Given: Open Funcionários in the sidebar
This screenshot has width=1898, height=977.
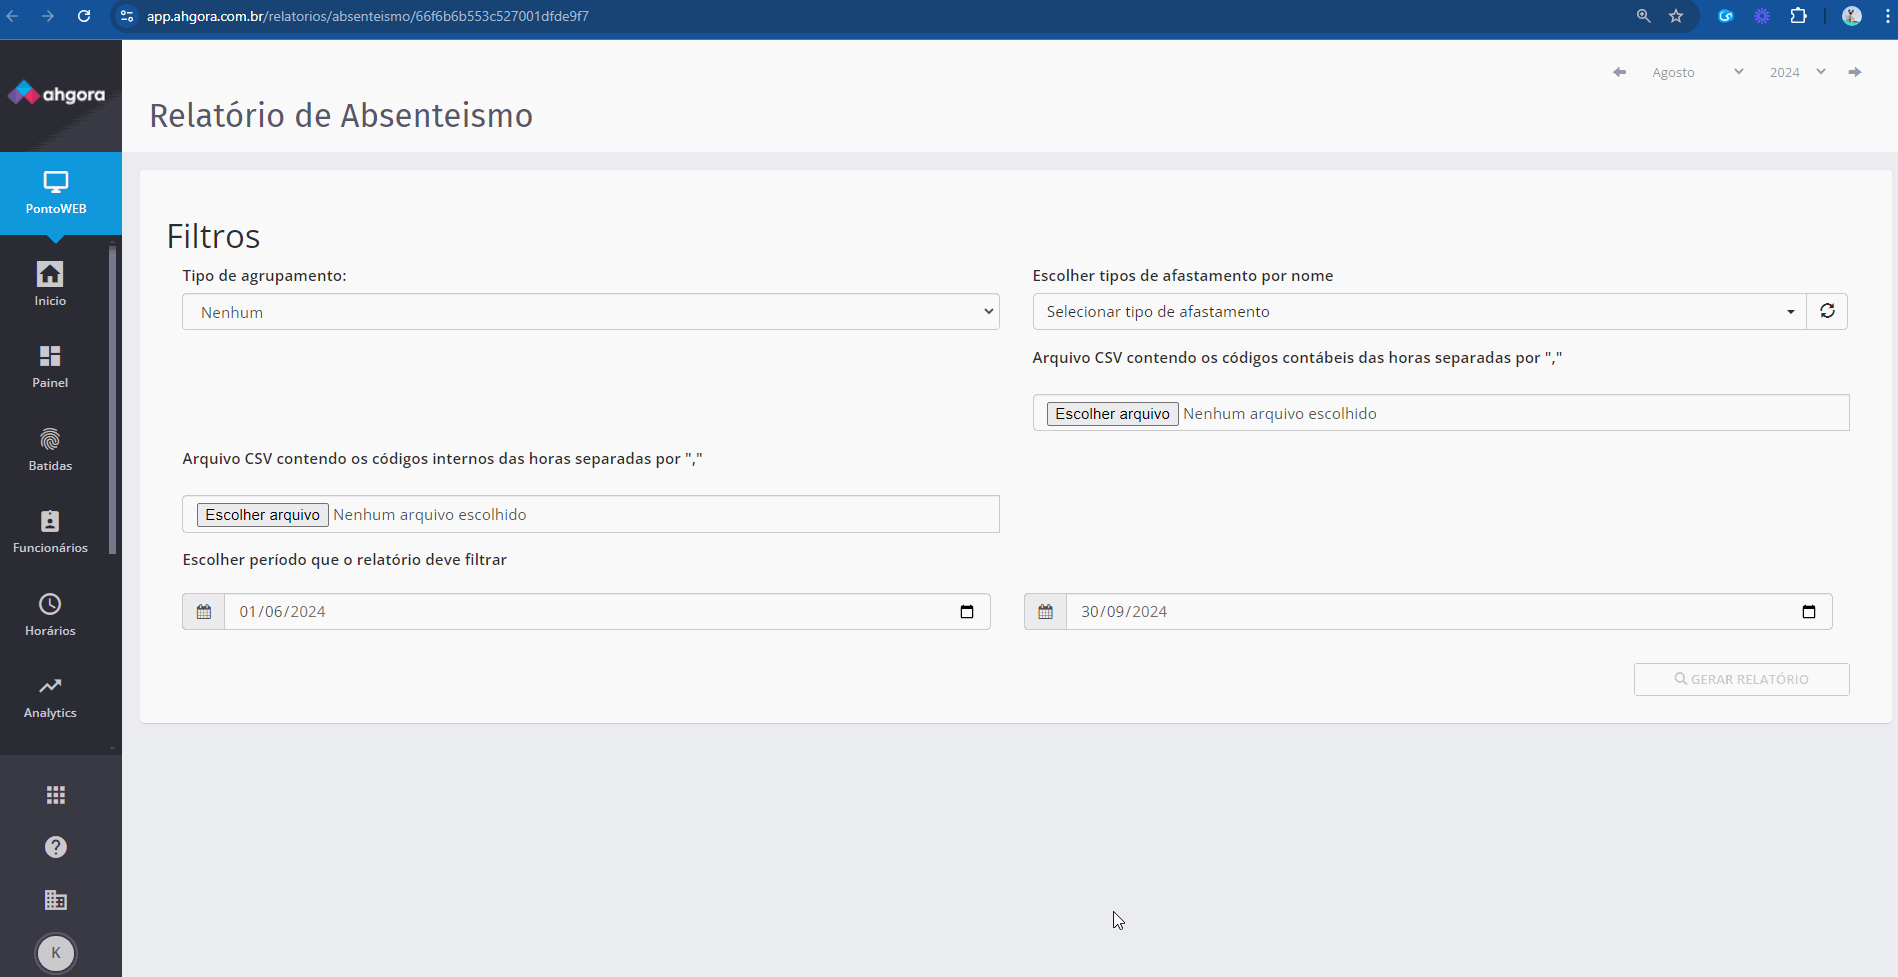Looking at the screenshot, I should pos(50,531).
